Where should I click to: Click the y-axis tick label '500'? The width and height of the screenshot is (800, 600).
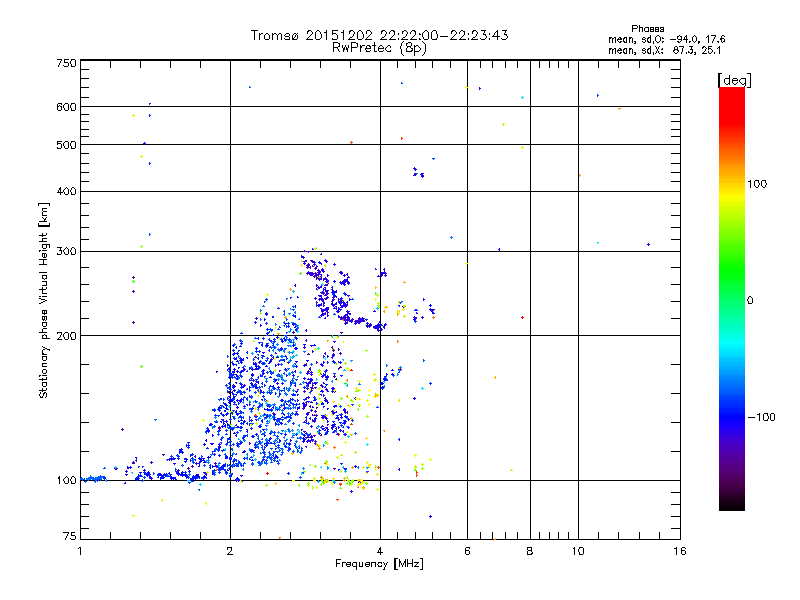[66, 145]
